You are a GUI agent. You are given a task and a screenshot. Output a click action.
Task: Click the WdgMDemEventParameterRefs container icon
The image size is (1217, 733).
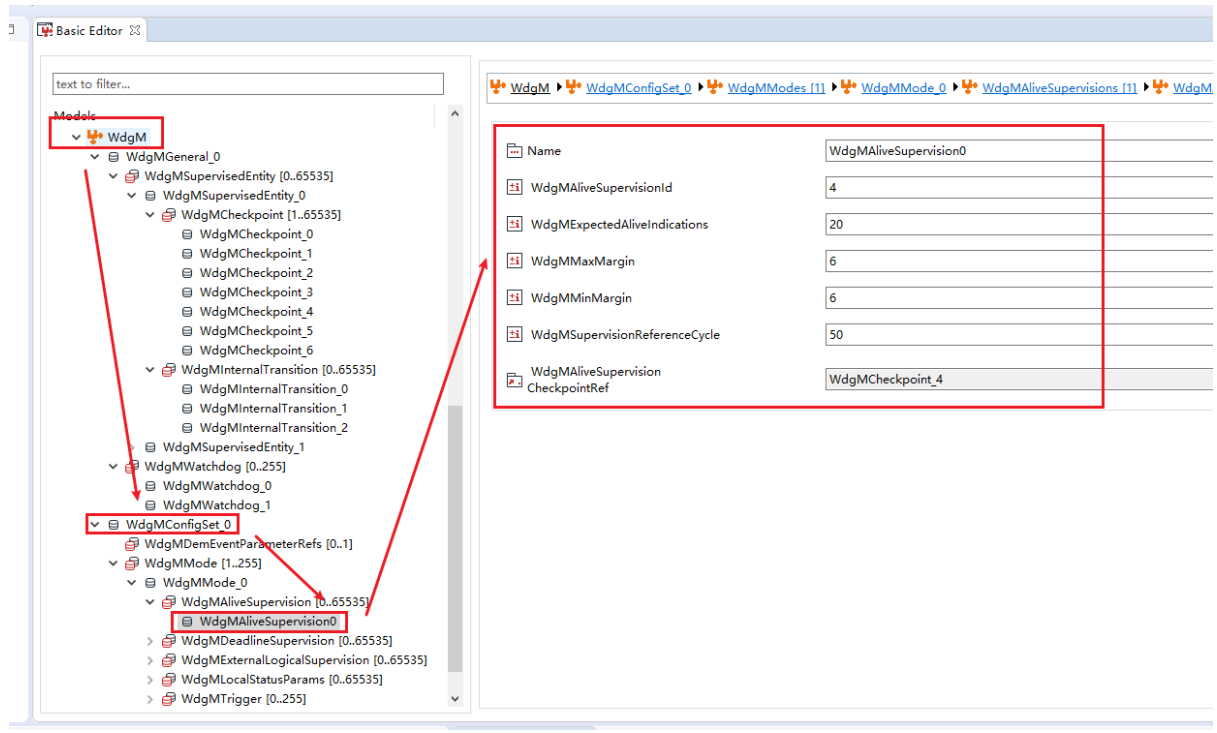pyautogui.click(x=132, y=544)
